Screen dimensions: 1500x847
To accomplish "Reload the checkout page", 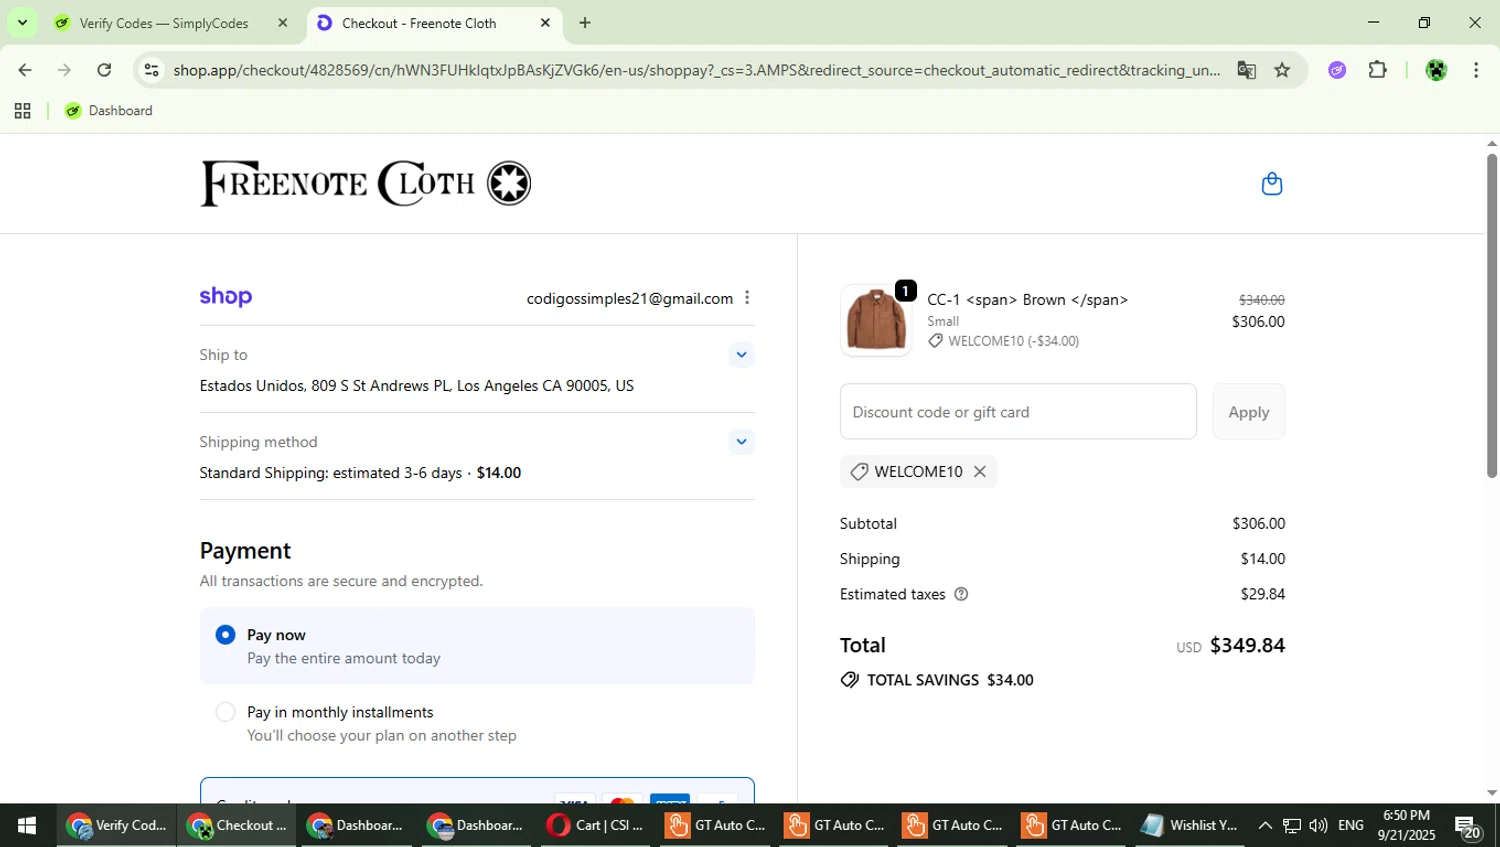I will point(104,70).
